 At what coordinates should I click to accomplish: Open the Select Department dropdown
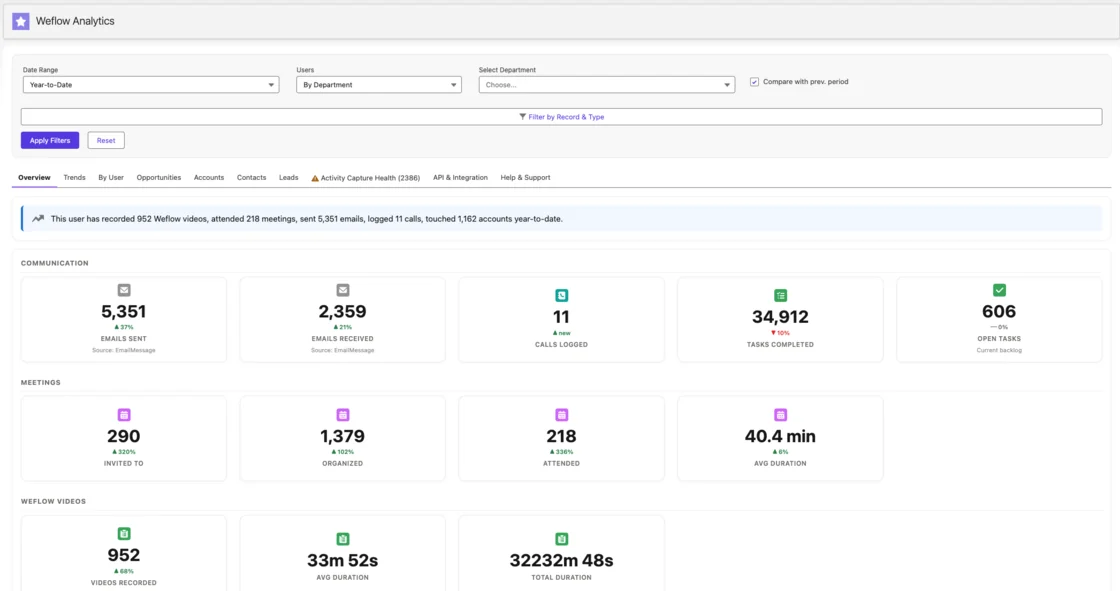pyautogui.click(x=606, y=85)
